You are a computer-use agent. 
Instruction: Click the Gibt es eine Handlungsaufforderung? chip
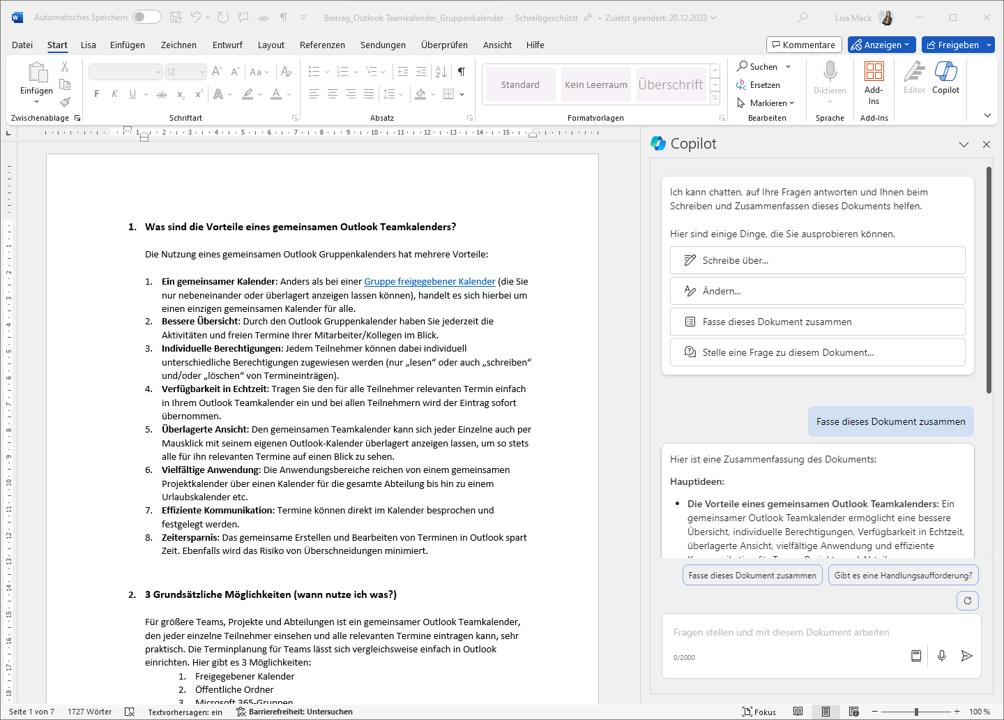pos(903,575)
